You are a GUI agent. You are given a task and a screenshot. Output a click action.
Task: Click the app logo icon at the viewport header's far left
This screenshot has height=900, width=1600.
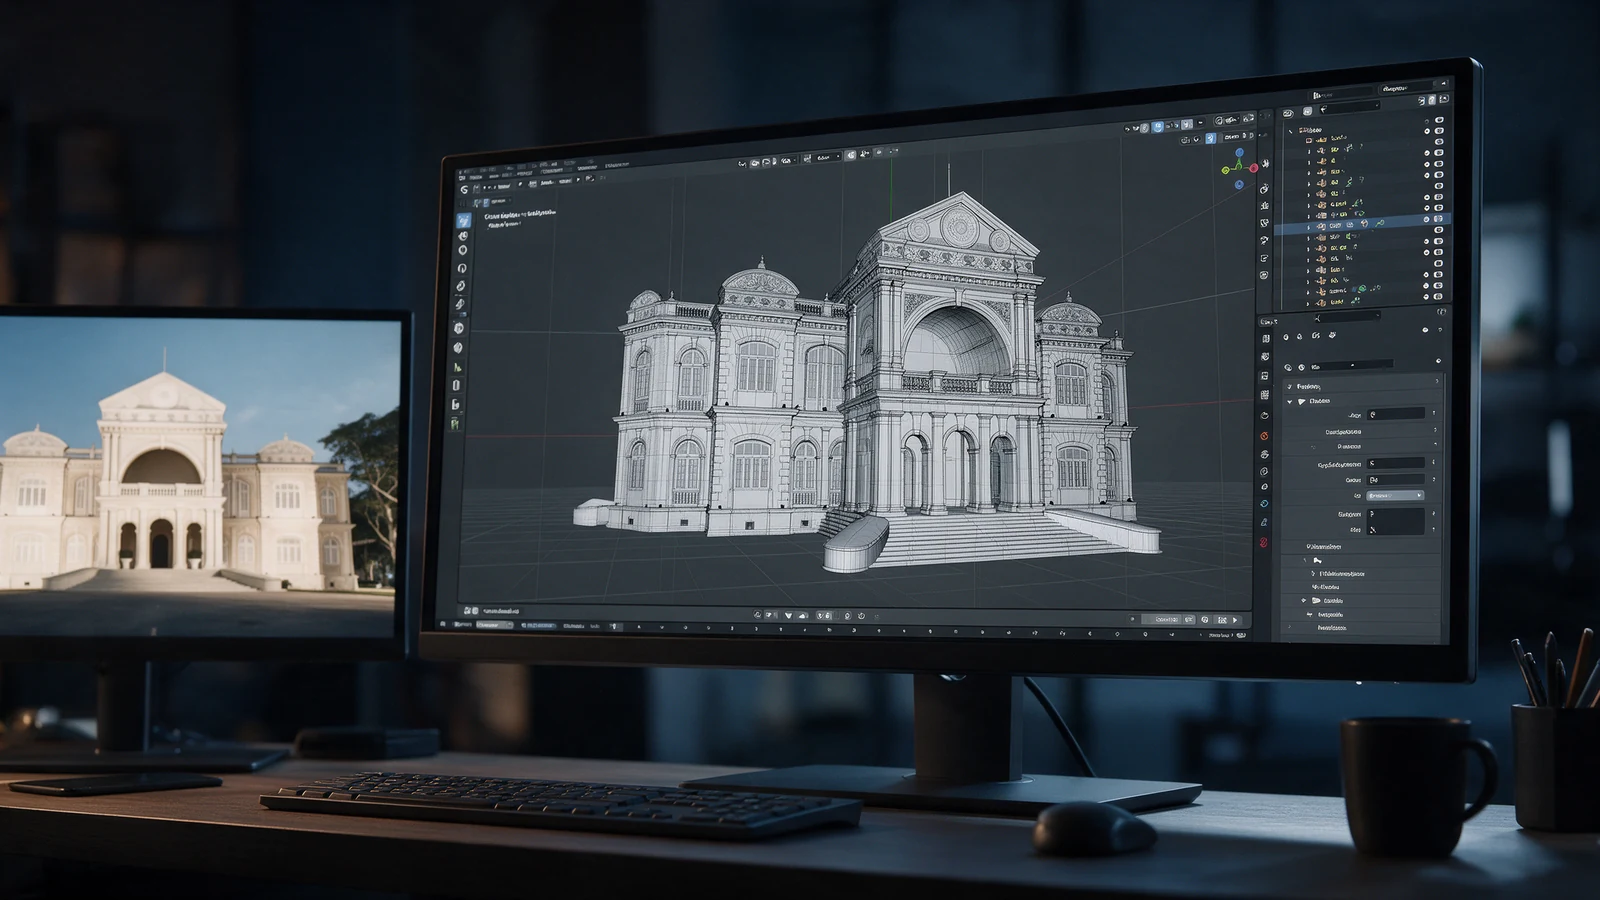[463, 189]
